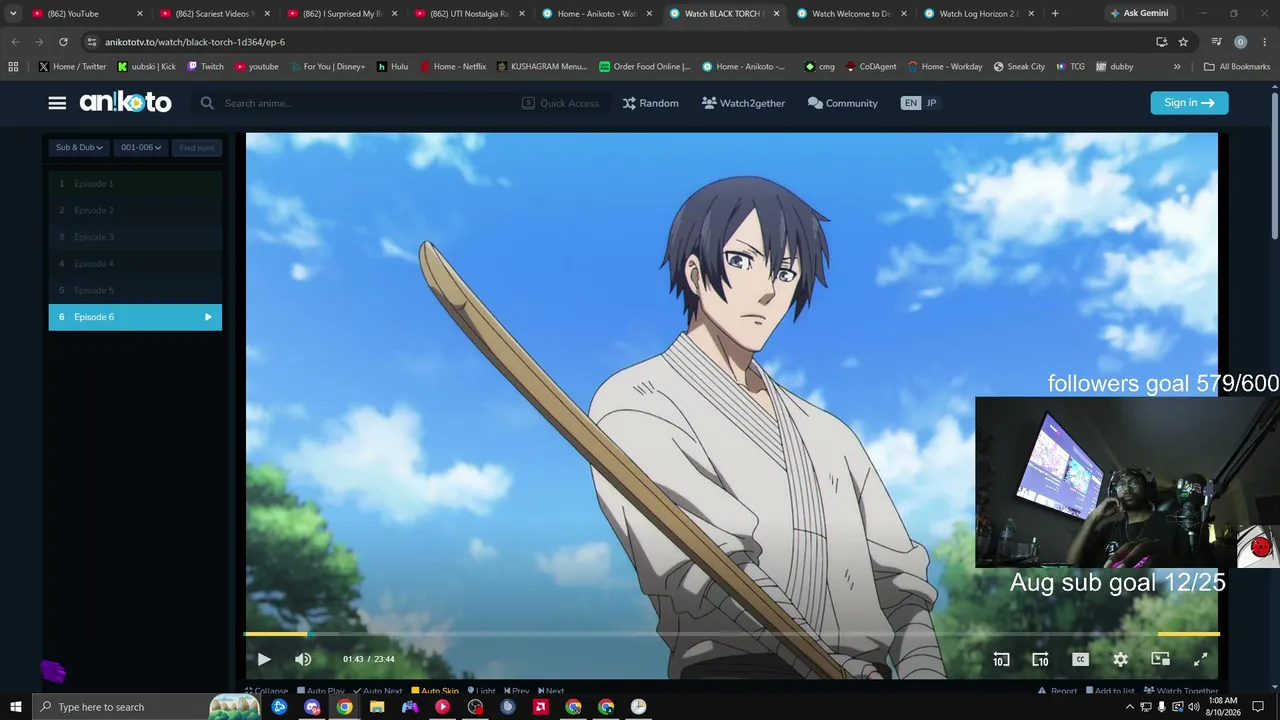Click Add to list
Image resolution: width=1280 pixels, height=720 pixels.
tap(1110, 691)
